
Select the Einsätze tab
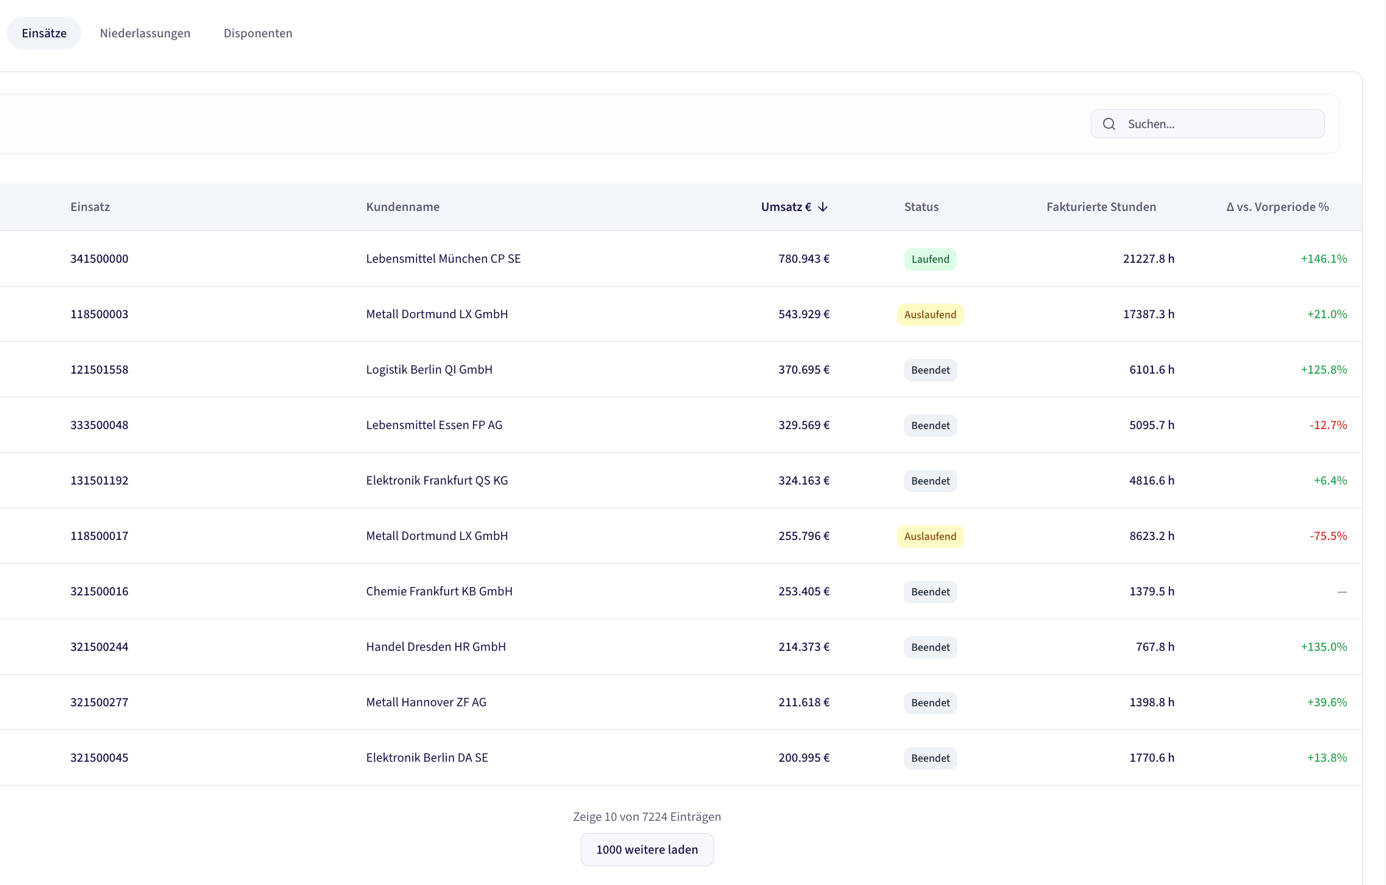[44, 33]
